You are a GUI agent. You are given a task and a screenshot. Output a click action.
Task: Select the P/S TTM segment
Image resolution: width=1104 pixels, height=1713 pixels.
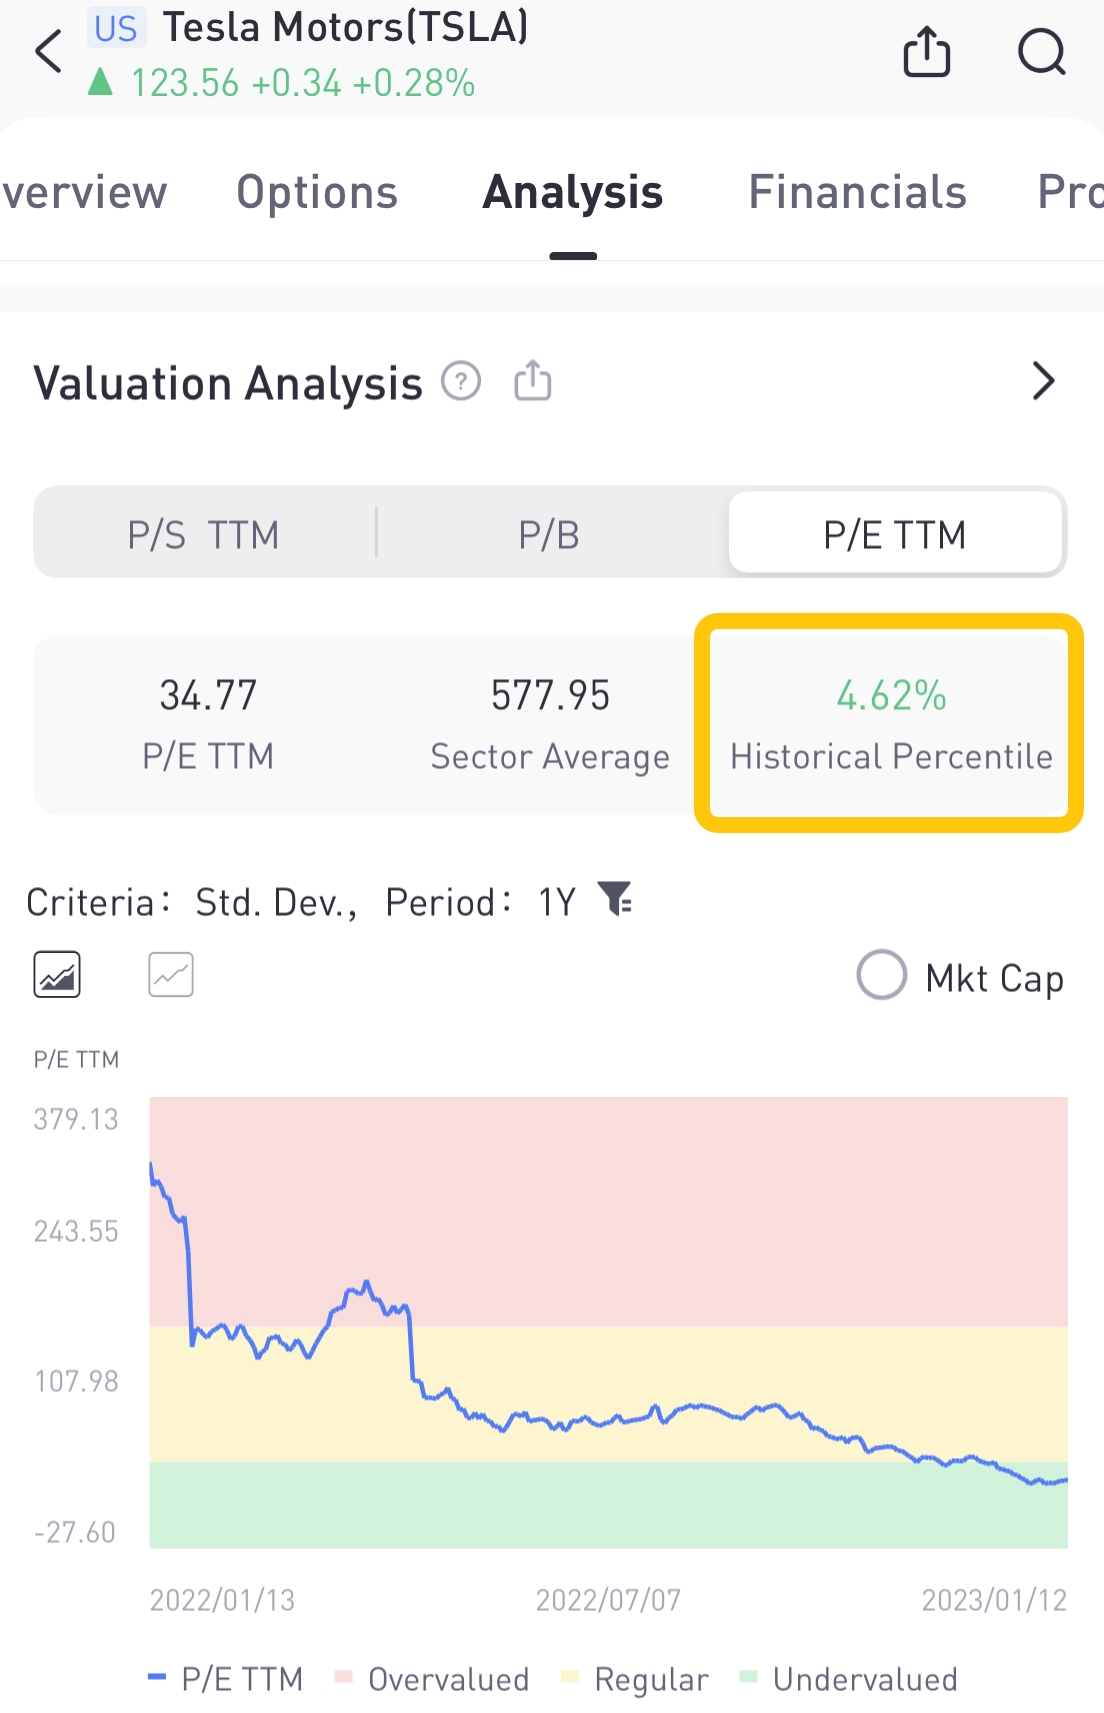click(204, 535)
